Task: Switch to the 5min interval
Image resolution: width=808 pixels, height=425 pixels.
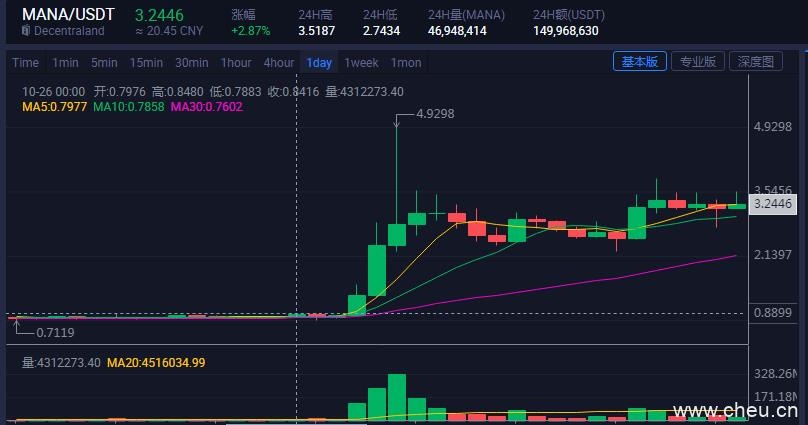Action: click(104, 63)
